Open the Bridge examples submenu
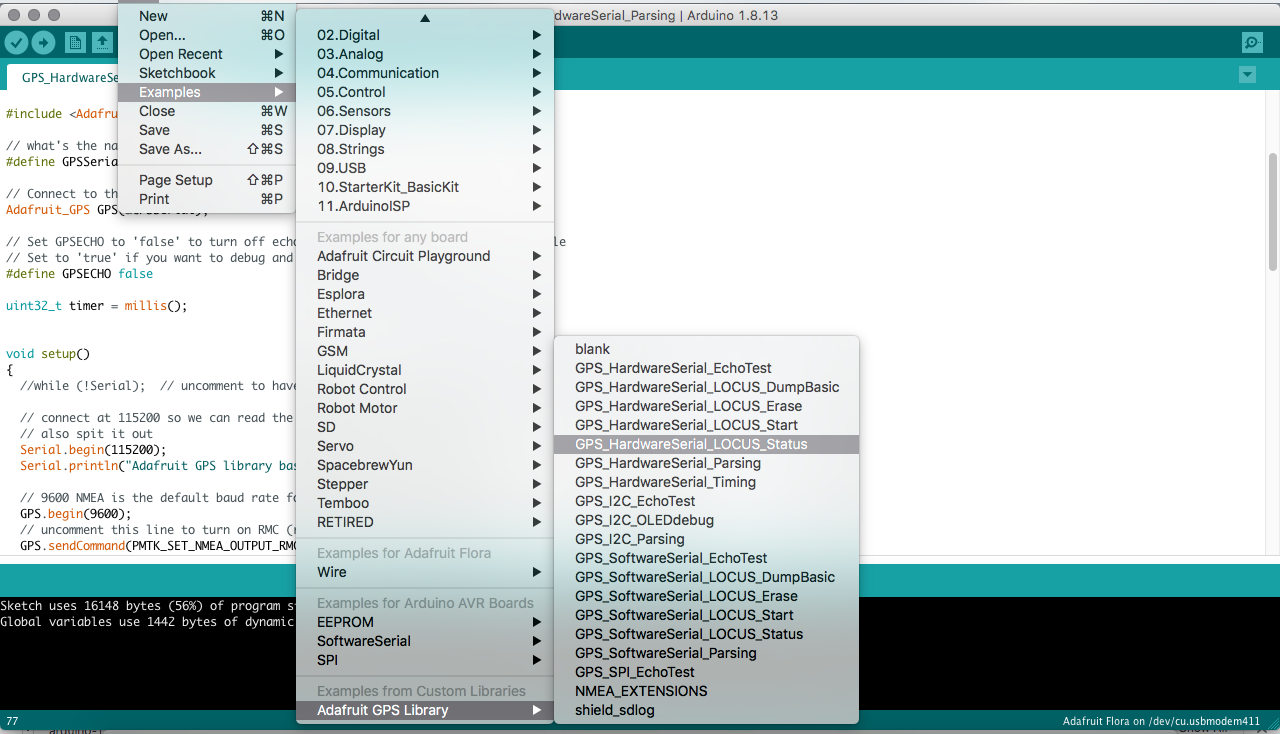 pos(425,275)
